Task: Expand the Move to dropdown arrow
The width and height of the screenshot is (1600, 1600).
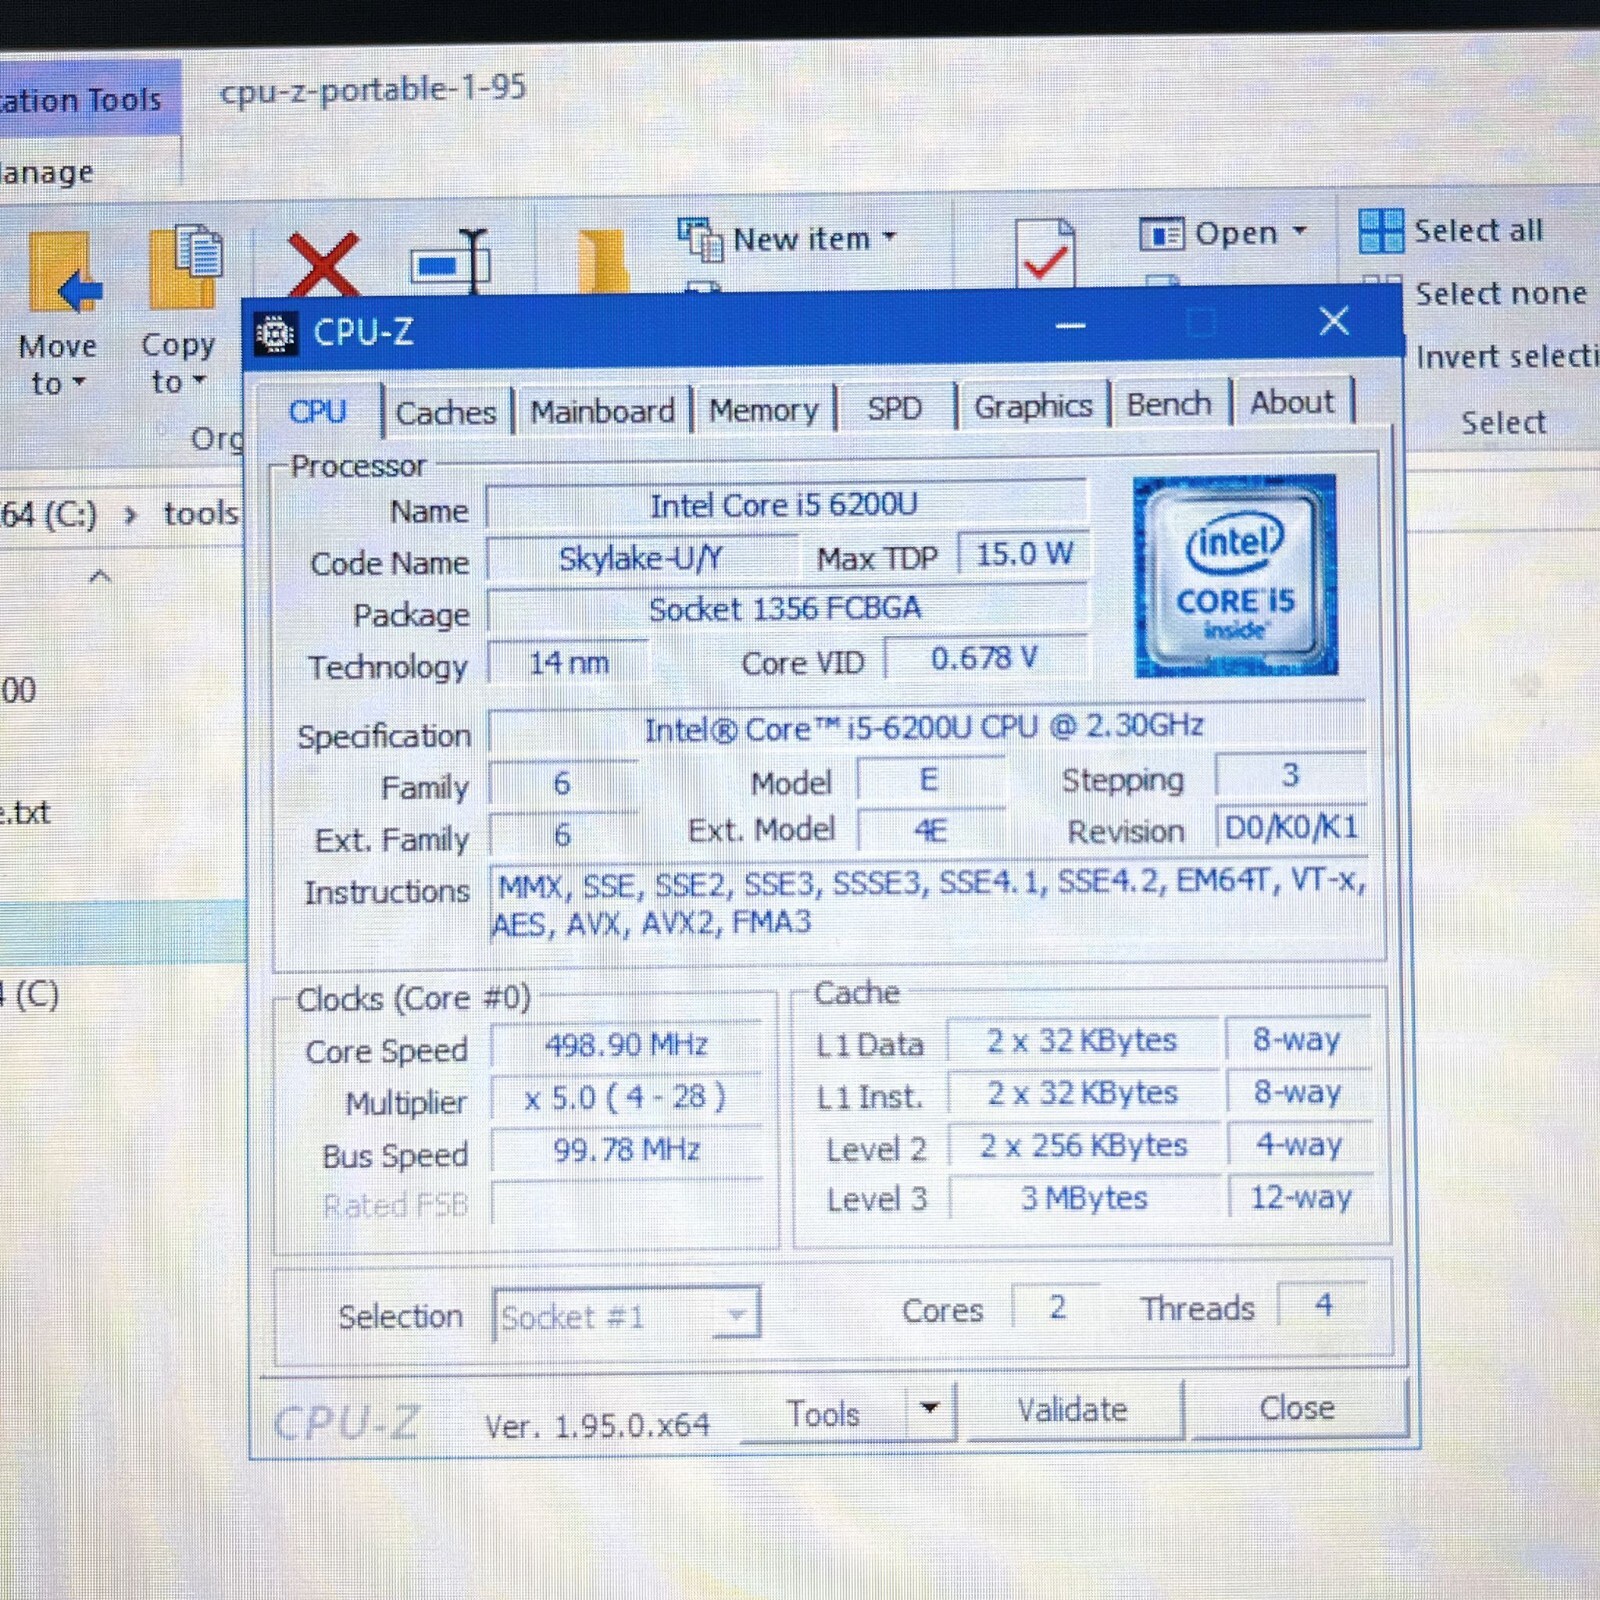Action: coord(79,383)
